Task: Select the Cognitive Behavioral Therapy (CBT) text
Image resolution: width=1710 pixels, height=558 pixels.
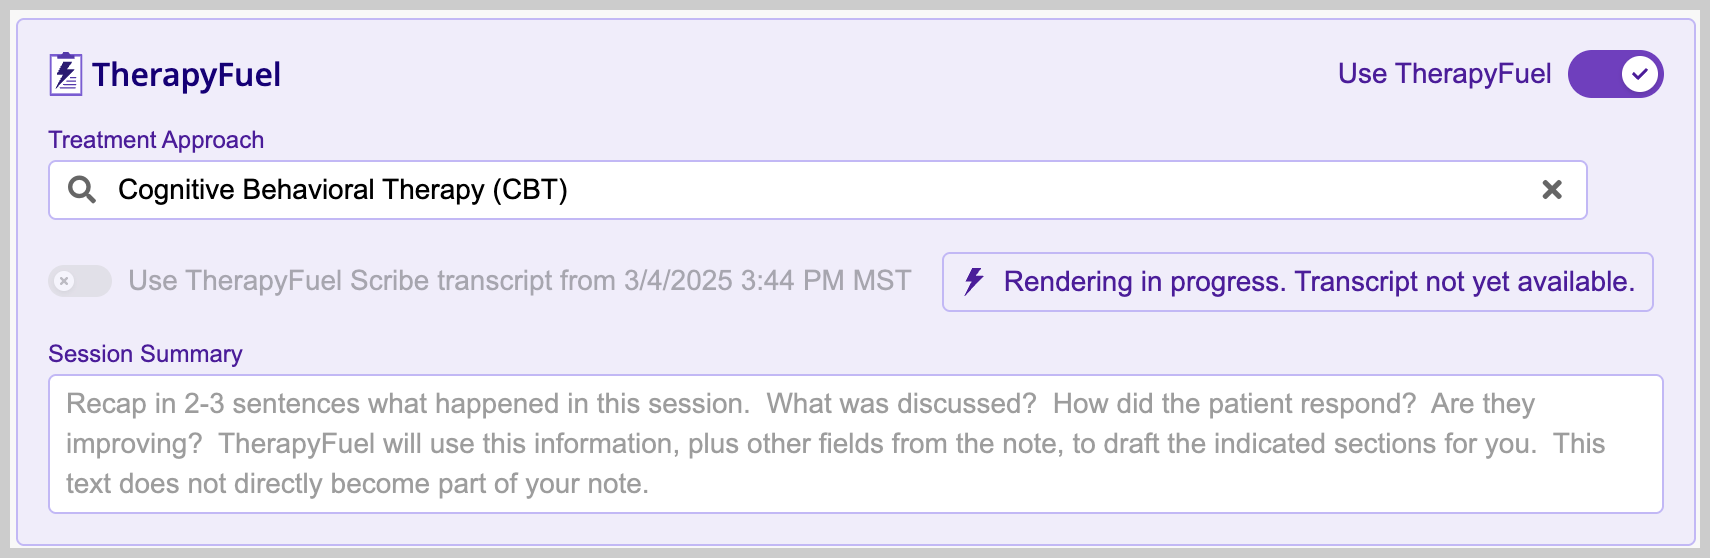Action: click(x=342, y=190)
